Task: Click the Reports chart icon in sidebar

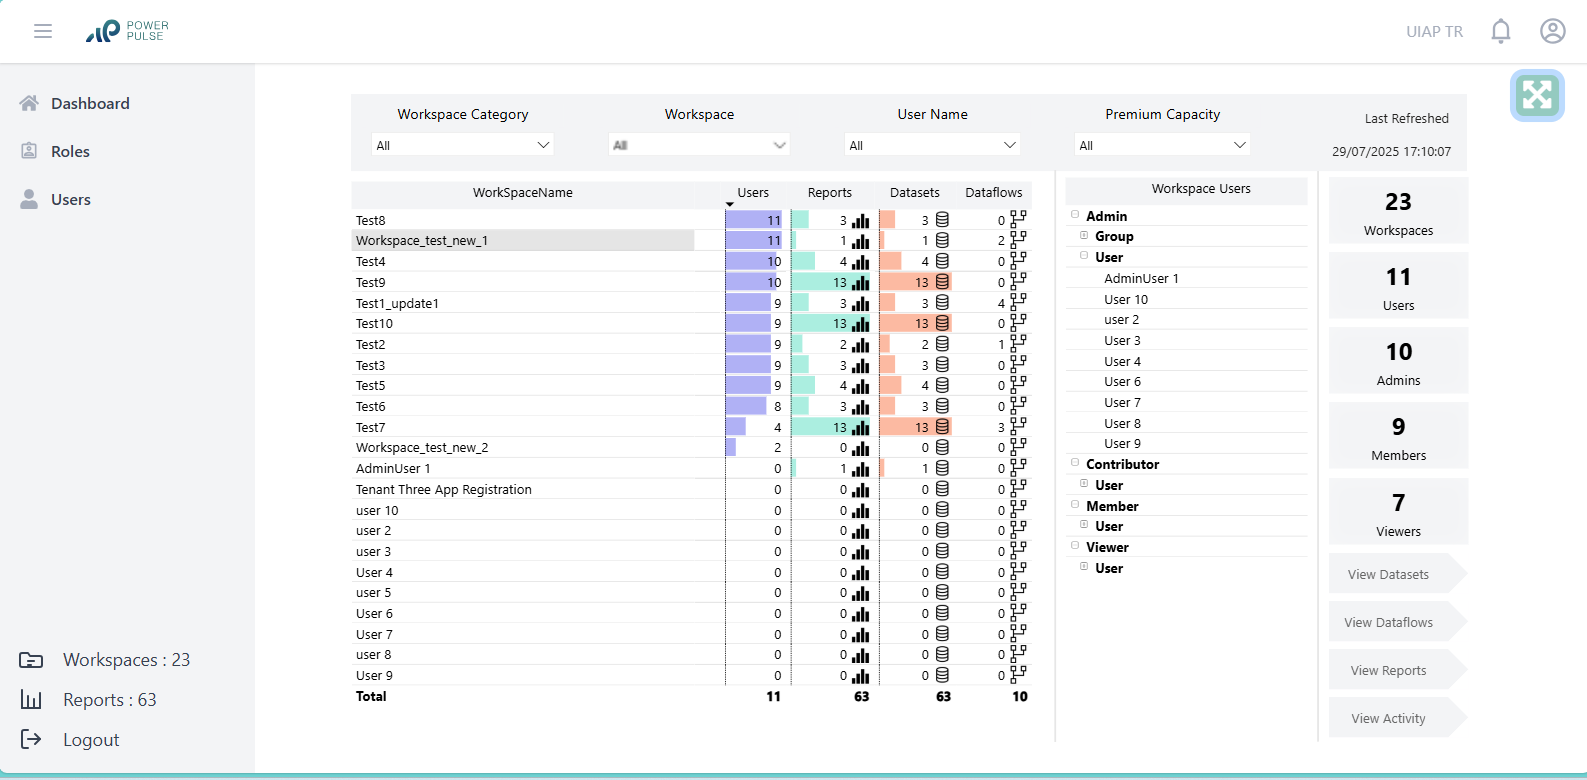Action: pyautogui.click(x=31, y=700)
